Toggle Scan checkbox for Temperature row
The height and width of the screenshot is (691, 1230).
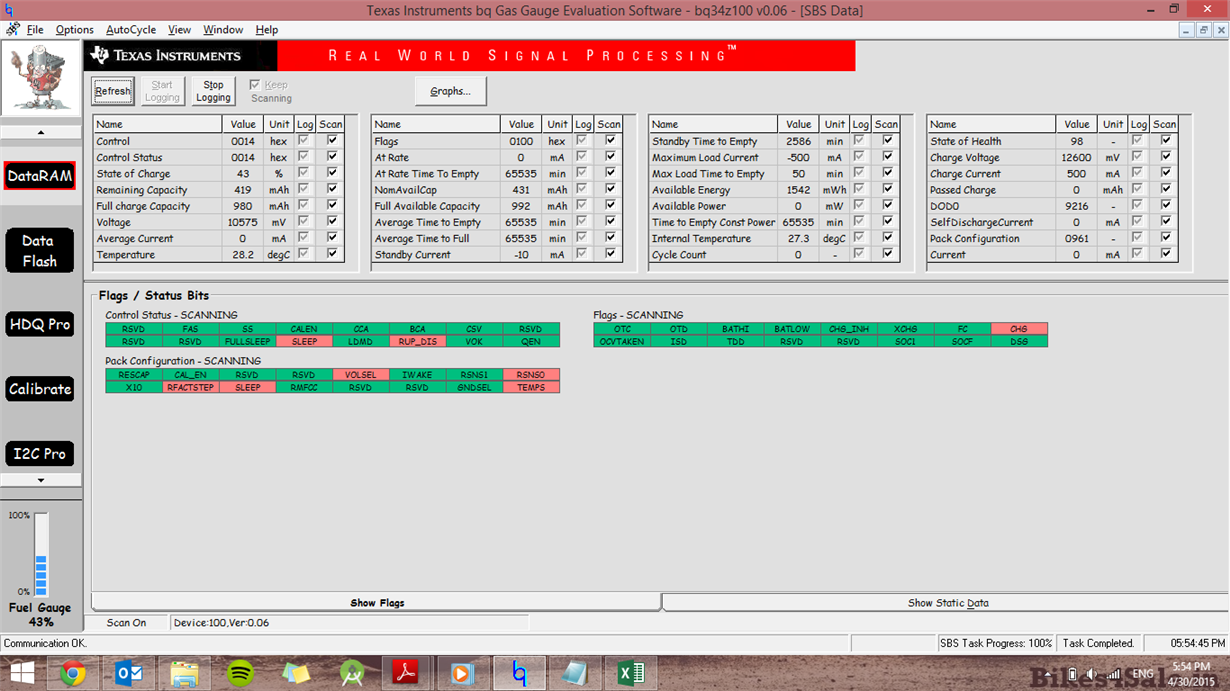point(332,254)
